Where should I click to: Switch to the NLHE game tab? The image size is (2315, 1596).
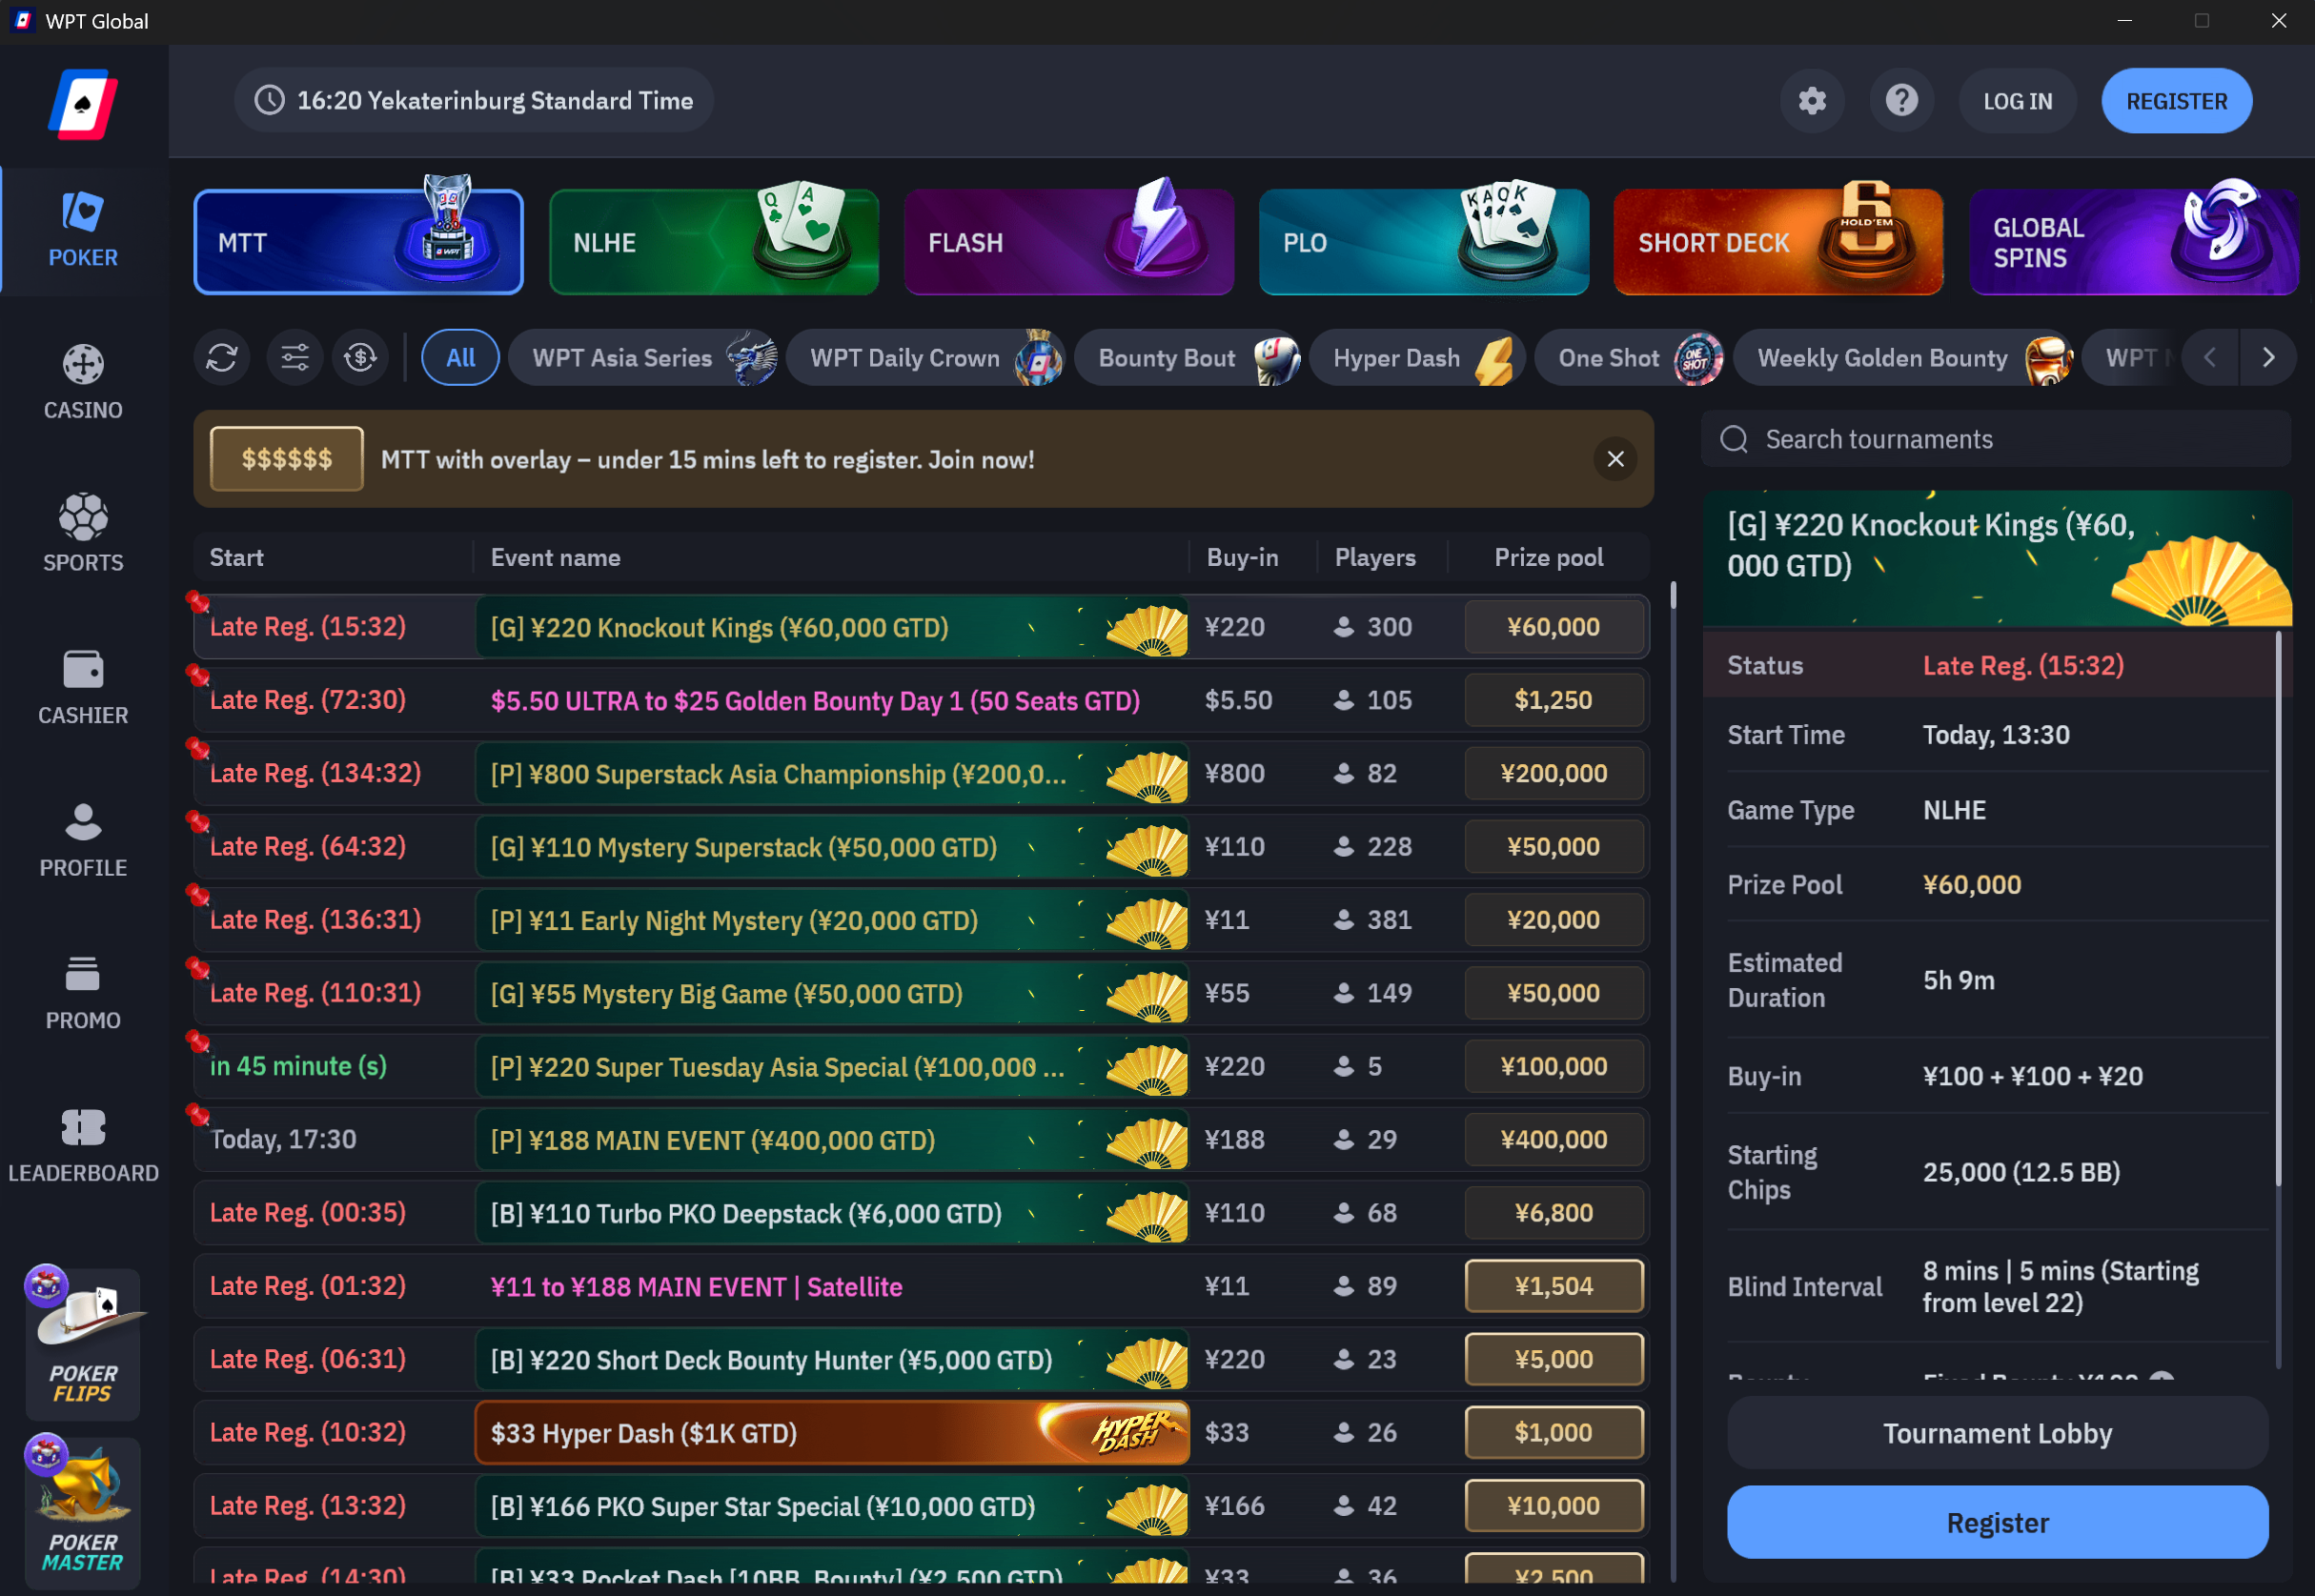(713, 242)
